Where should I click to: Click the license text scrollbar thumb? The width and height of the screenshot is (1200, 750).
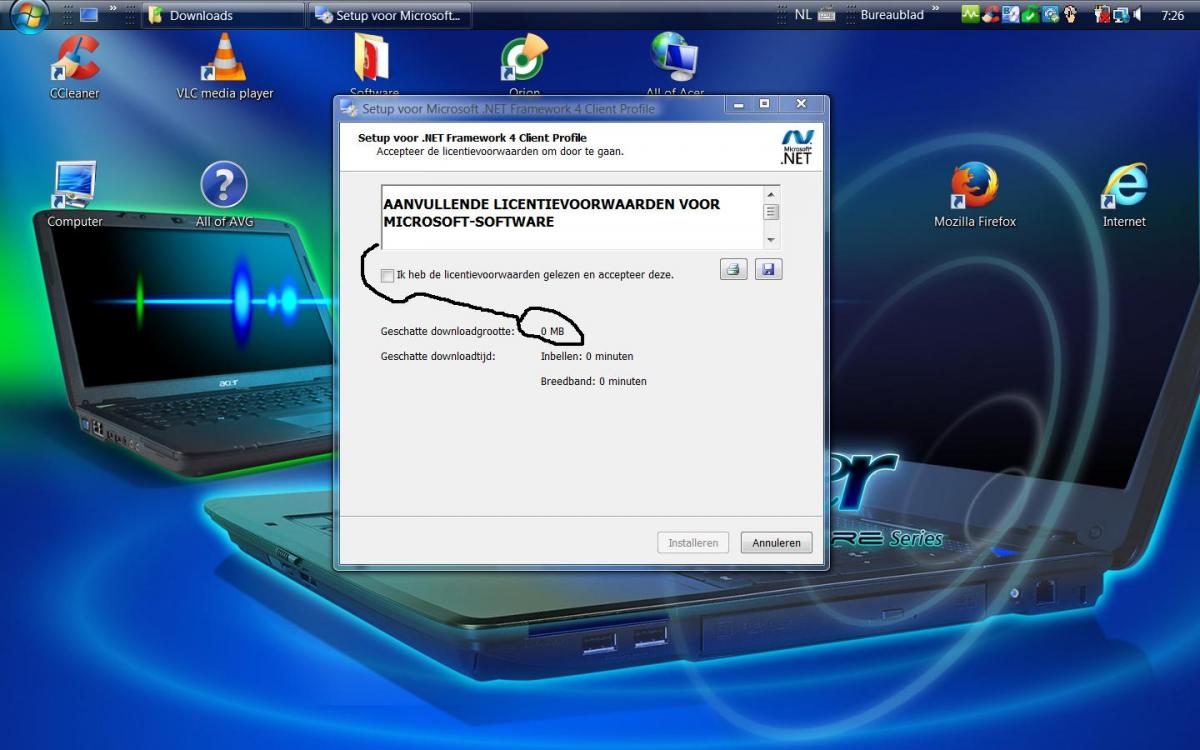[x=771, y=212]
